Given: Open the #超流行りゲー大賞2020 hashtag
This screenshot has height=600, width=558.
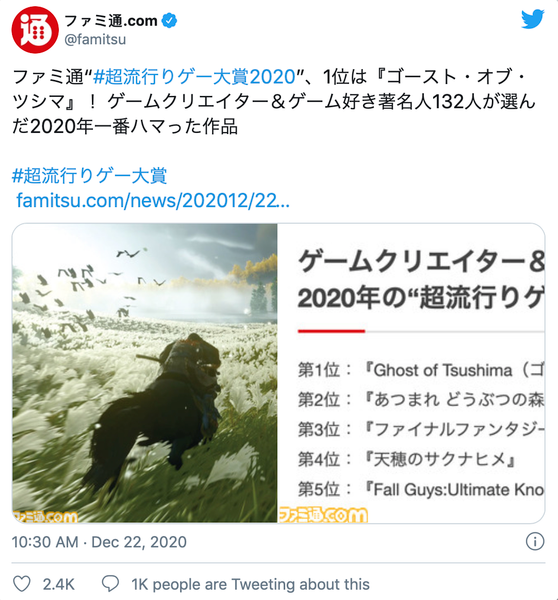Looking at the screenshot, I should tap(194, 77).
